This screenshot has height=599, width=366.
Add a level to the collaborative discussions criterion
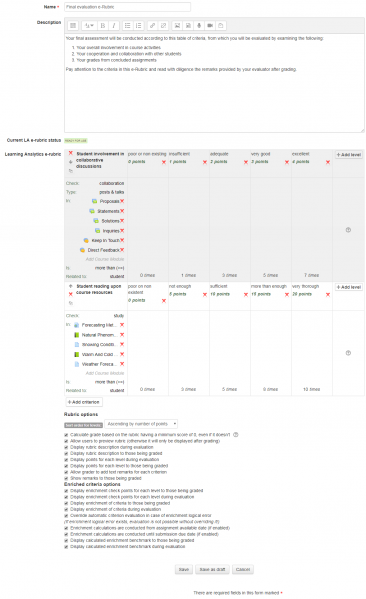349,155
